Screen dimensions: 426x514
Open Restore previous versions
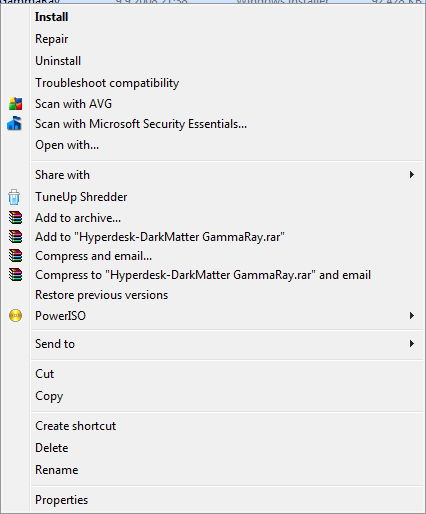tap(101, 295)
